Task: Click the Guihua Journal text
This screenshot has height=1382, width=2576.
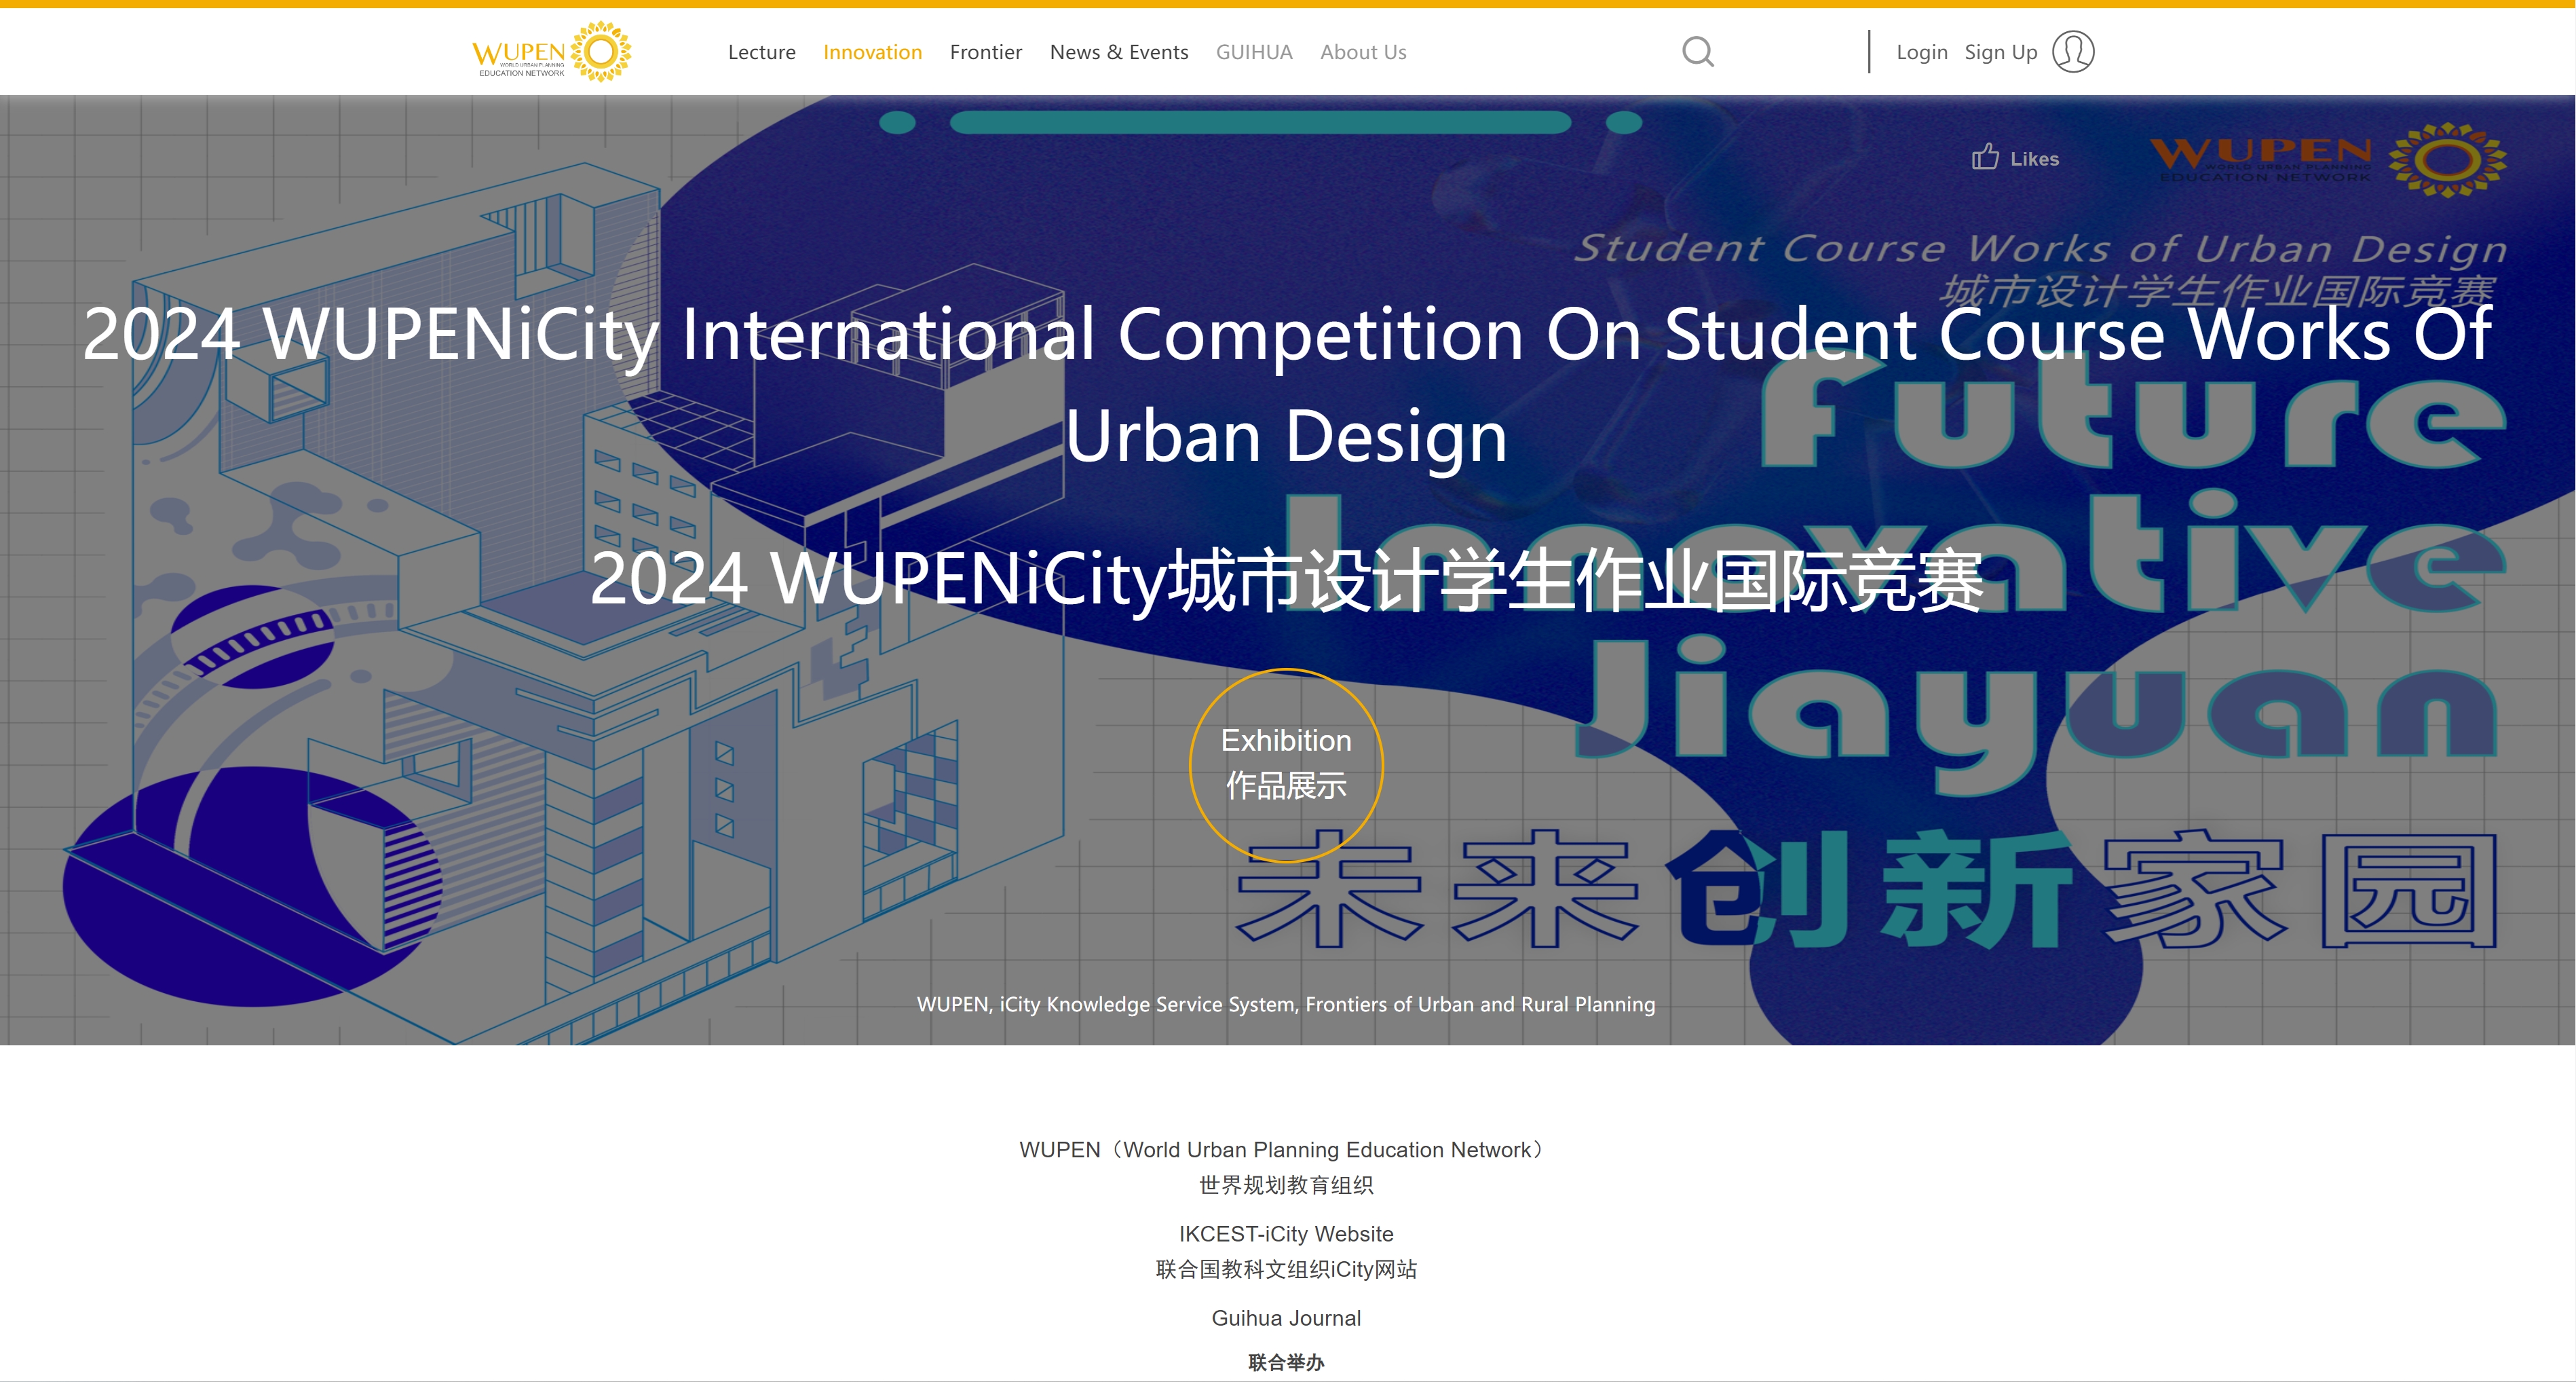Action: (1286, 1317)
